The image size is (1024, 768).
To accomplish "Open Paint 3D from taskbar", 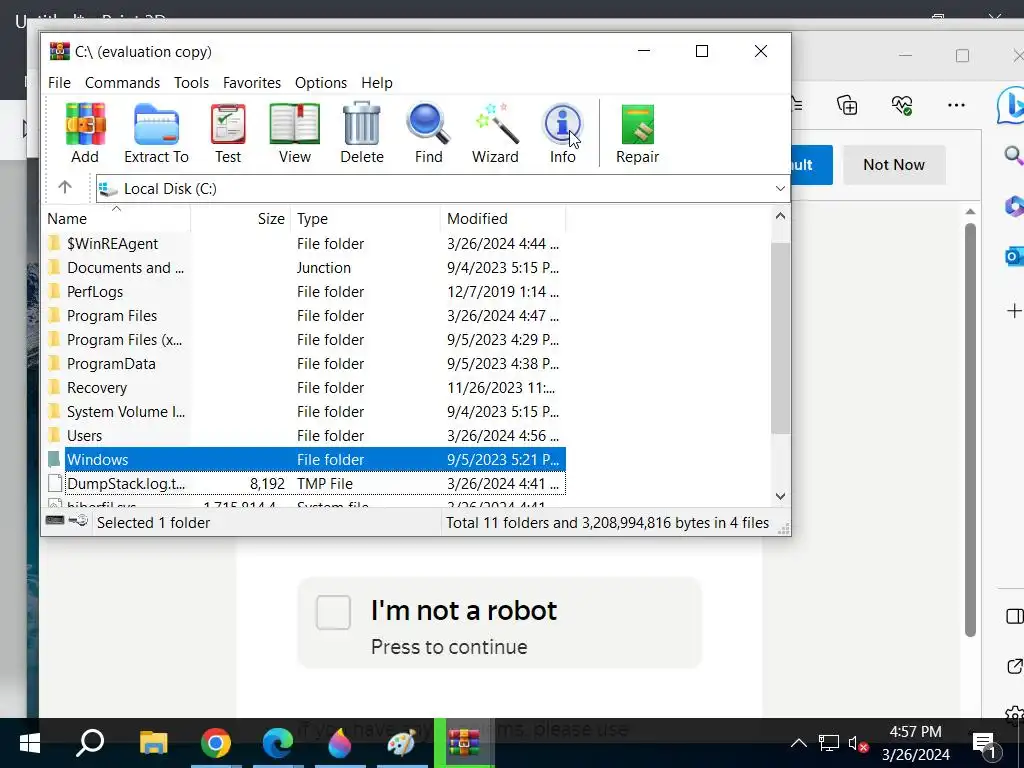I will 340,743.
